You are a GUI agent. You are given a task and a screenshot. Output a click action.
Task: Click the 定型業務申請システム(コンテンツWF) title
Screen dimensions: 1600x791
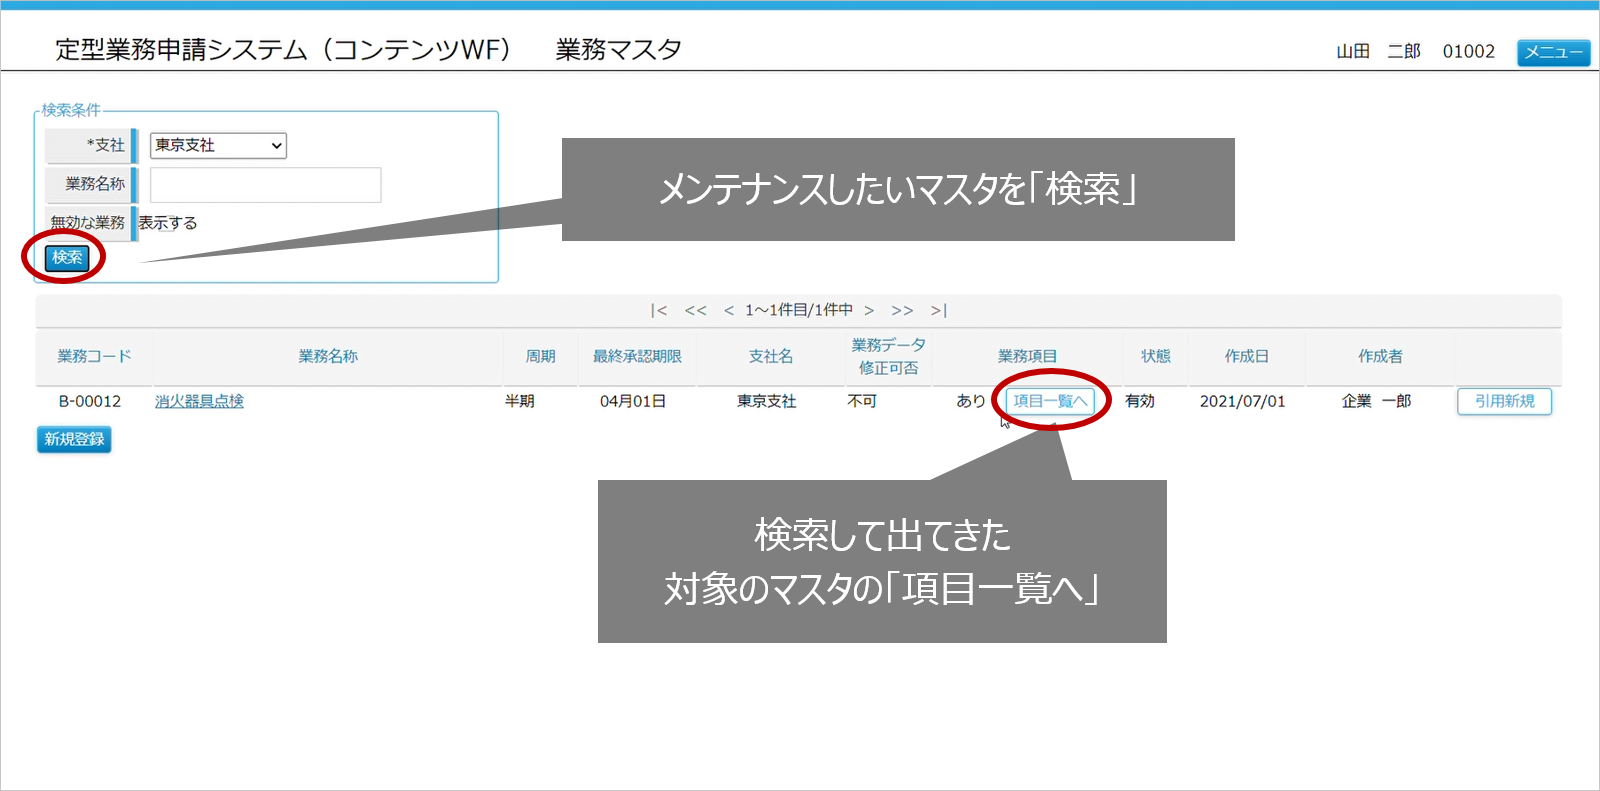pos(284,49)
